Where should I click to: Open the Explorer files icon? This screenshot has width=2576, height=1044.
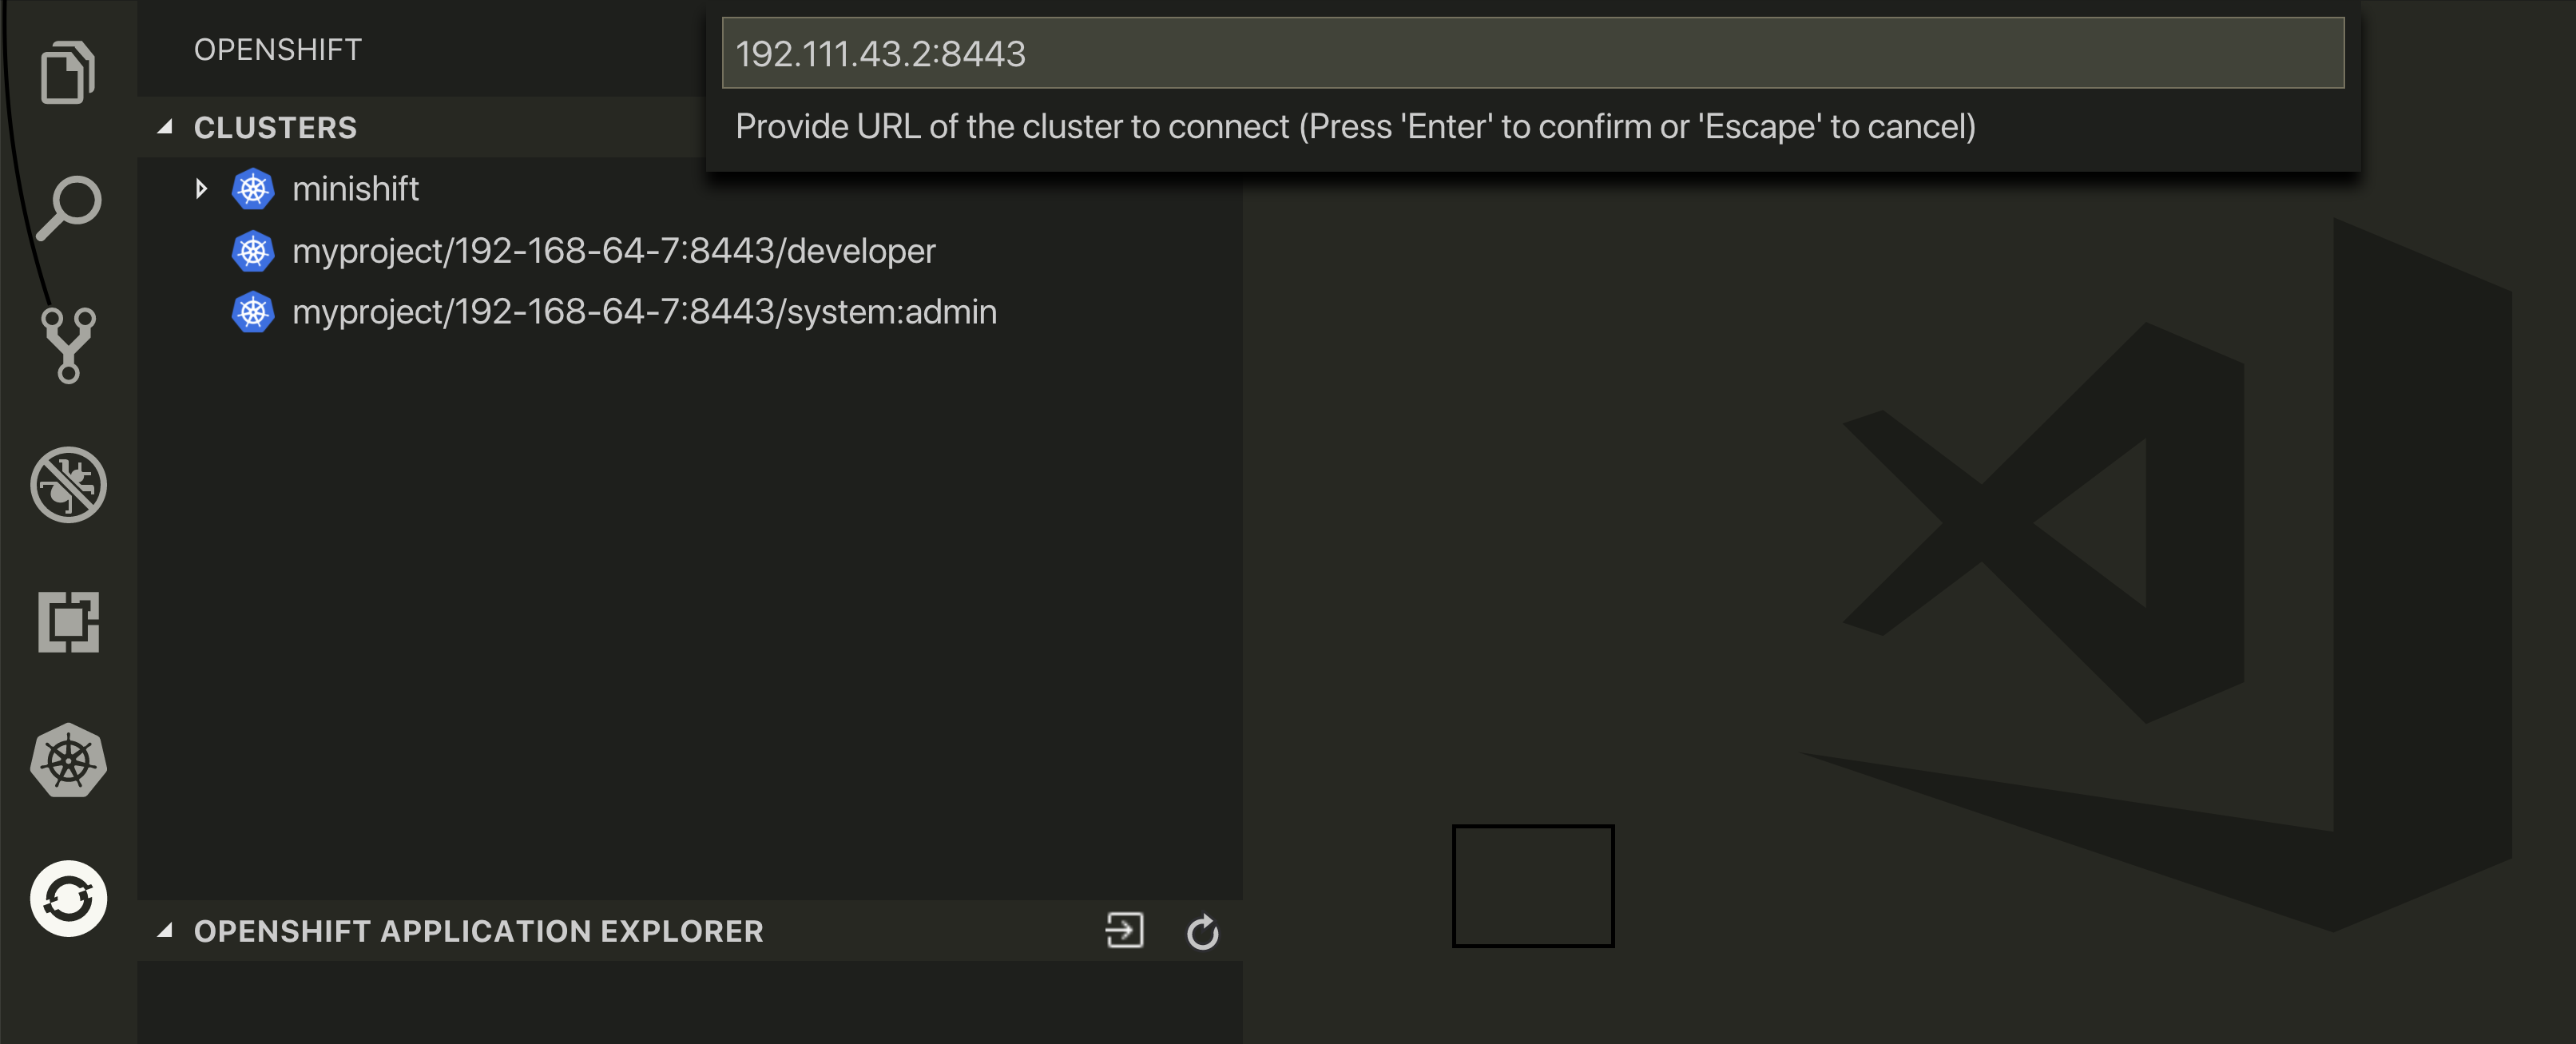pos(68,71)
